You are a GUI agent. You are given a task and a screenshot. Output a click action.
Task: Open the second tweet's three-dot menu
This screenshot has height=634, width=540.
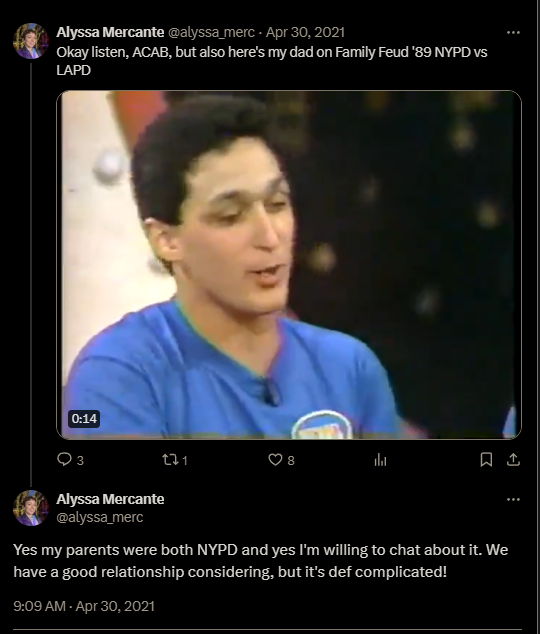click(x=513, y=499)
